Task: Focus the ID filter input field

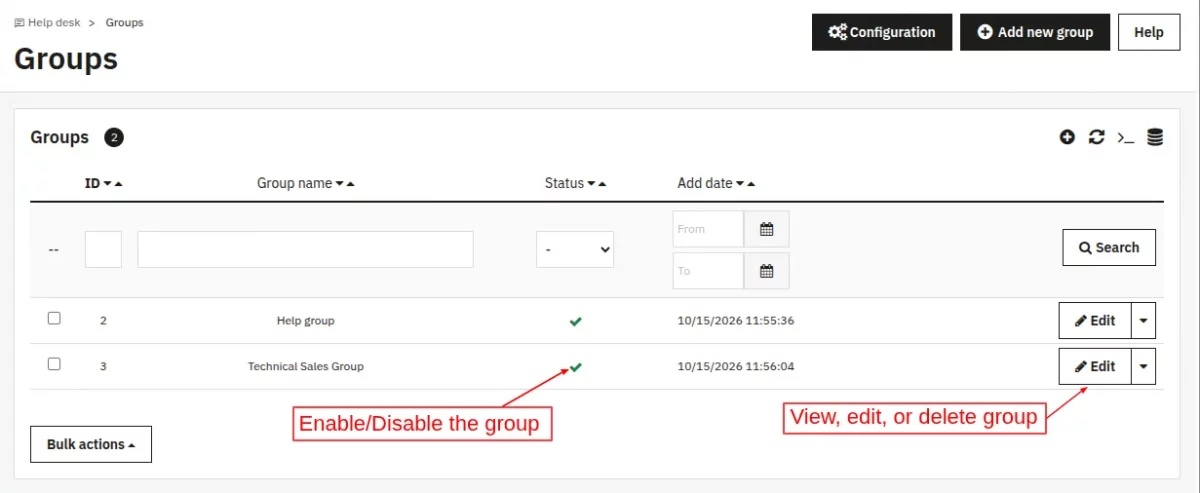Action: tap(103, 249)
